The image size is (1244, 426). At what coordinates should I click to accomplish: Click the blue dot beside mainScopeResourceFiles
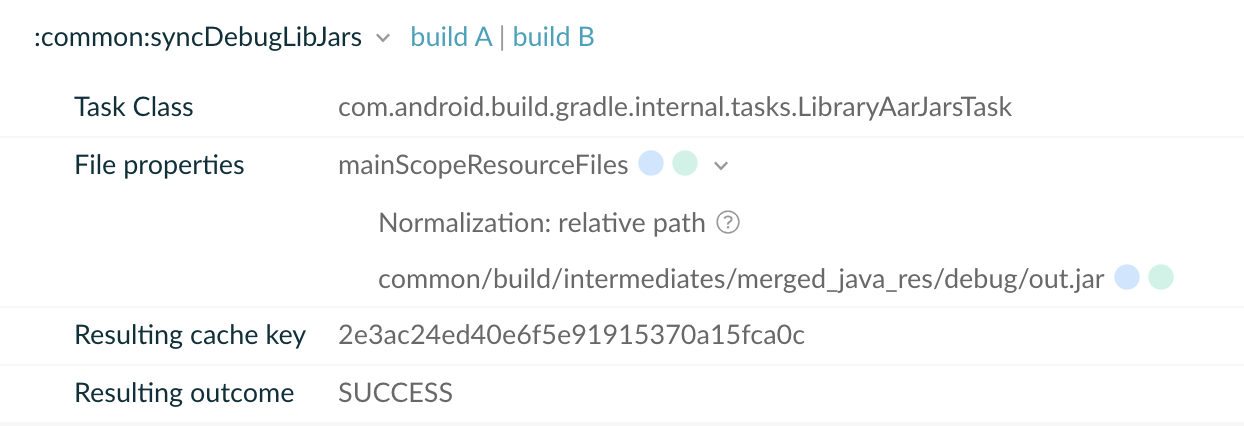pyautogui.click(x=651, y=164)
